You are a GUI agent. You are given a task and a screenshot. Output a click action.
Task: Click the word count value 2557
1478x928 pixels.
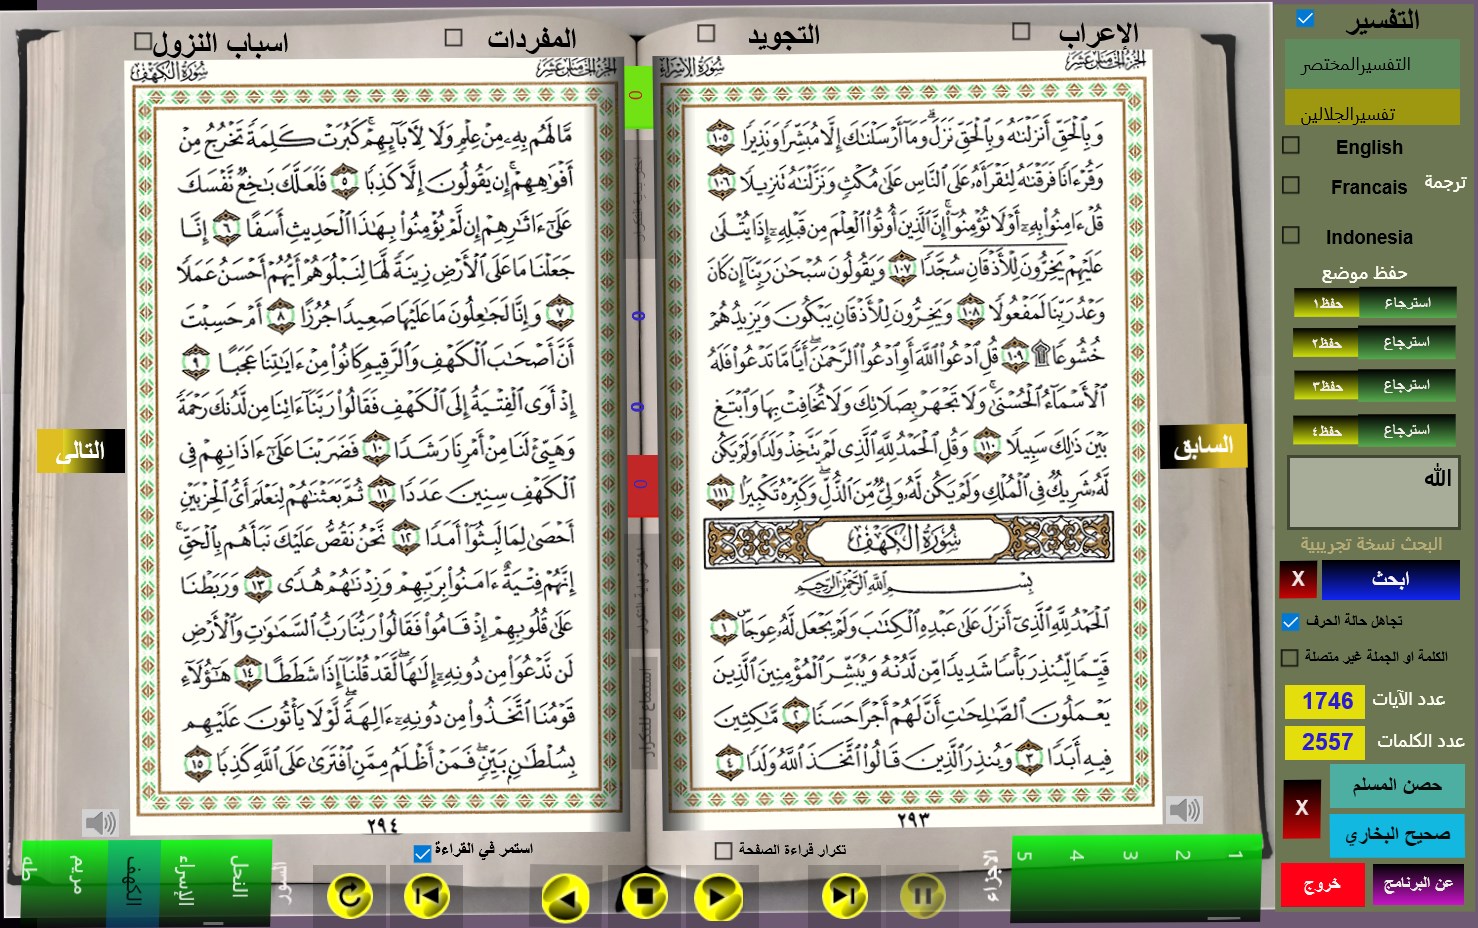(x=1326, y=743)
